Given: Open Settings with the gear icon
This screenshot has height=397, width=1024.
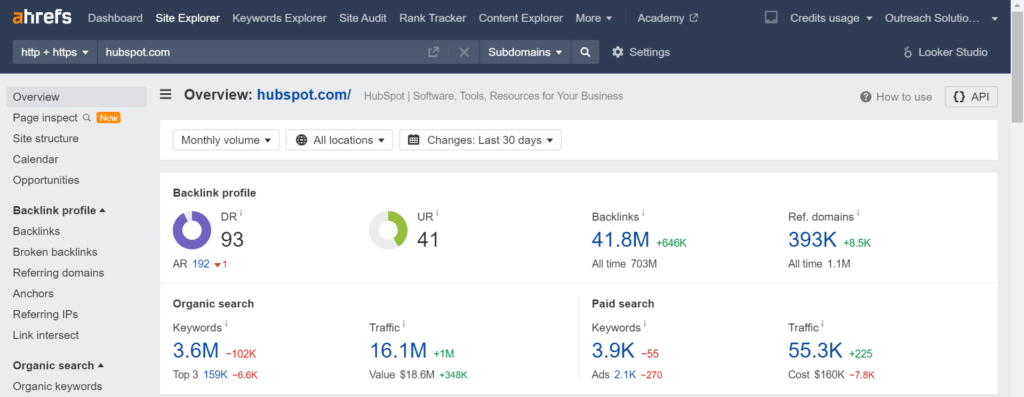Looking at the screenshot, I should (x=641, y=52).
